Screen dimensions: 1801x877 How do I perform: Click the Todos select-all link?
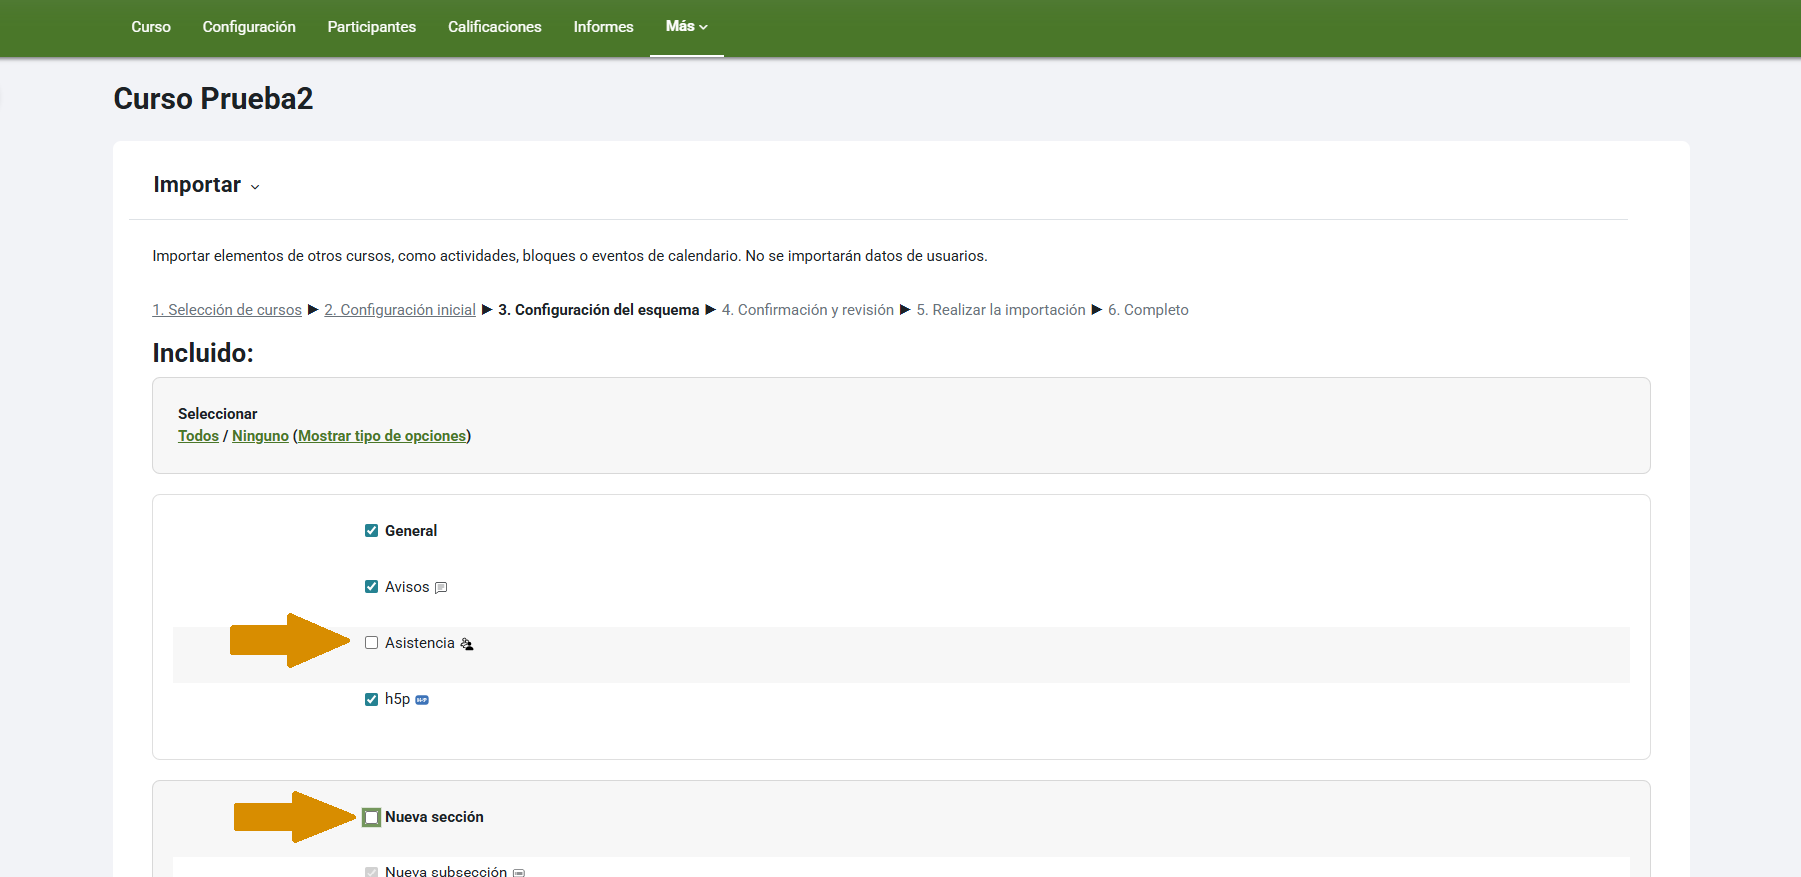tap(198, 436)
